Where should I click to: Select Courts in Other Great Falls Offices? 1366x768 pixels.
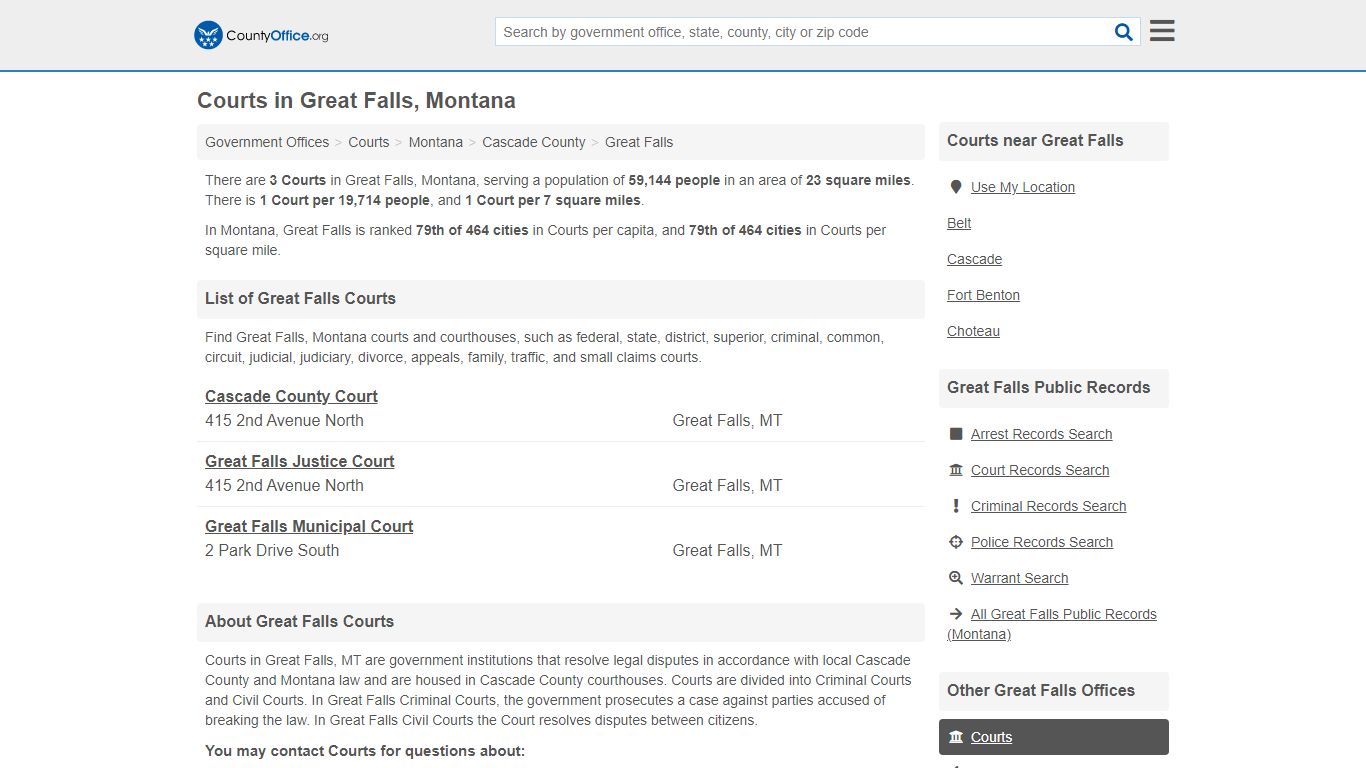click(x=1054, y=737)
